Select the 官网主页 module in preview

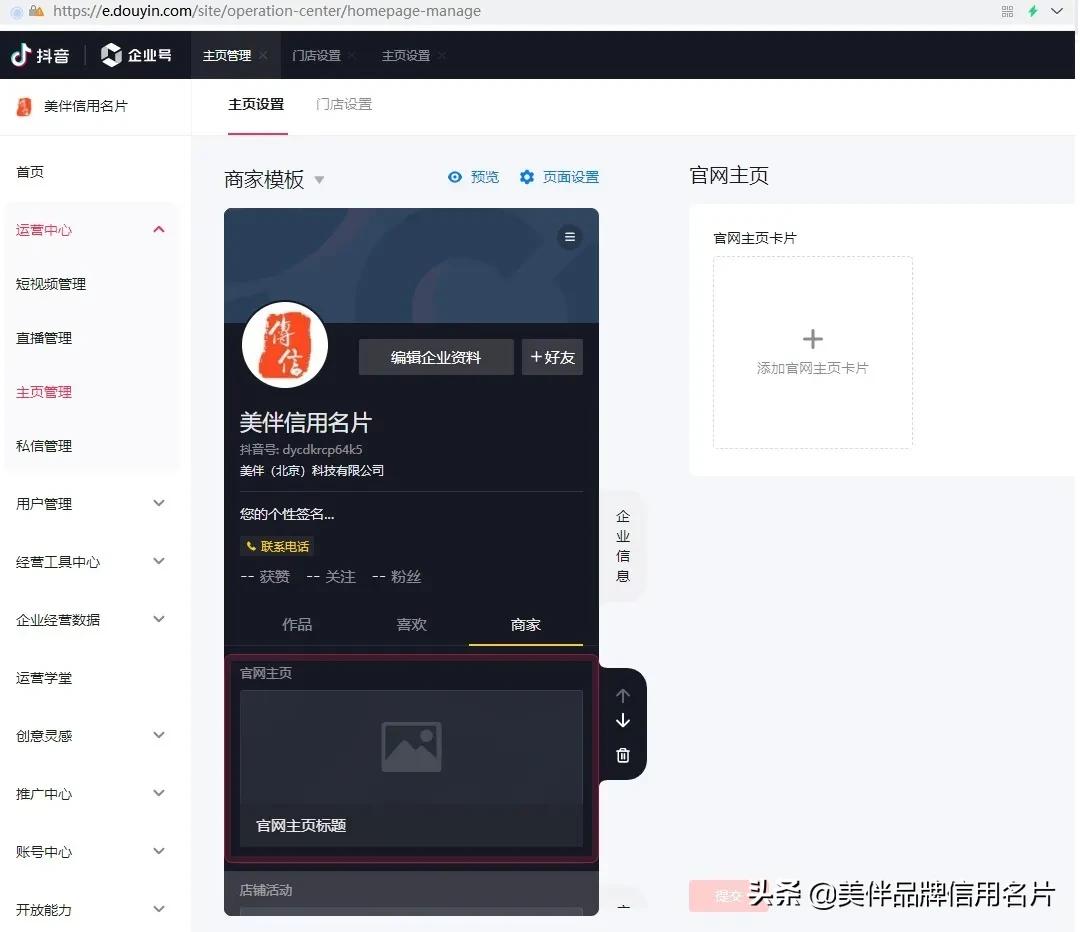411,759
